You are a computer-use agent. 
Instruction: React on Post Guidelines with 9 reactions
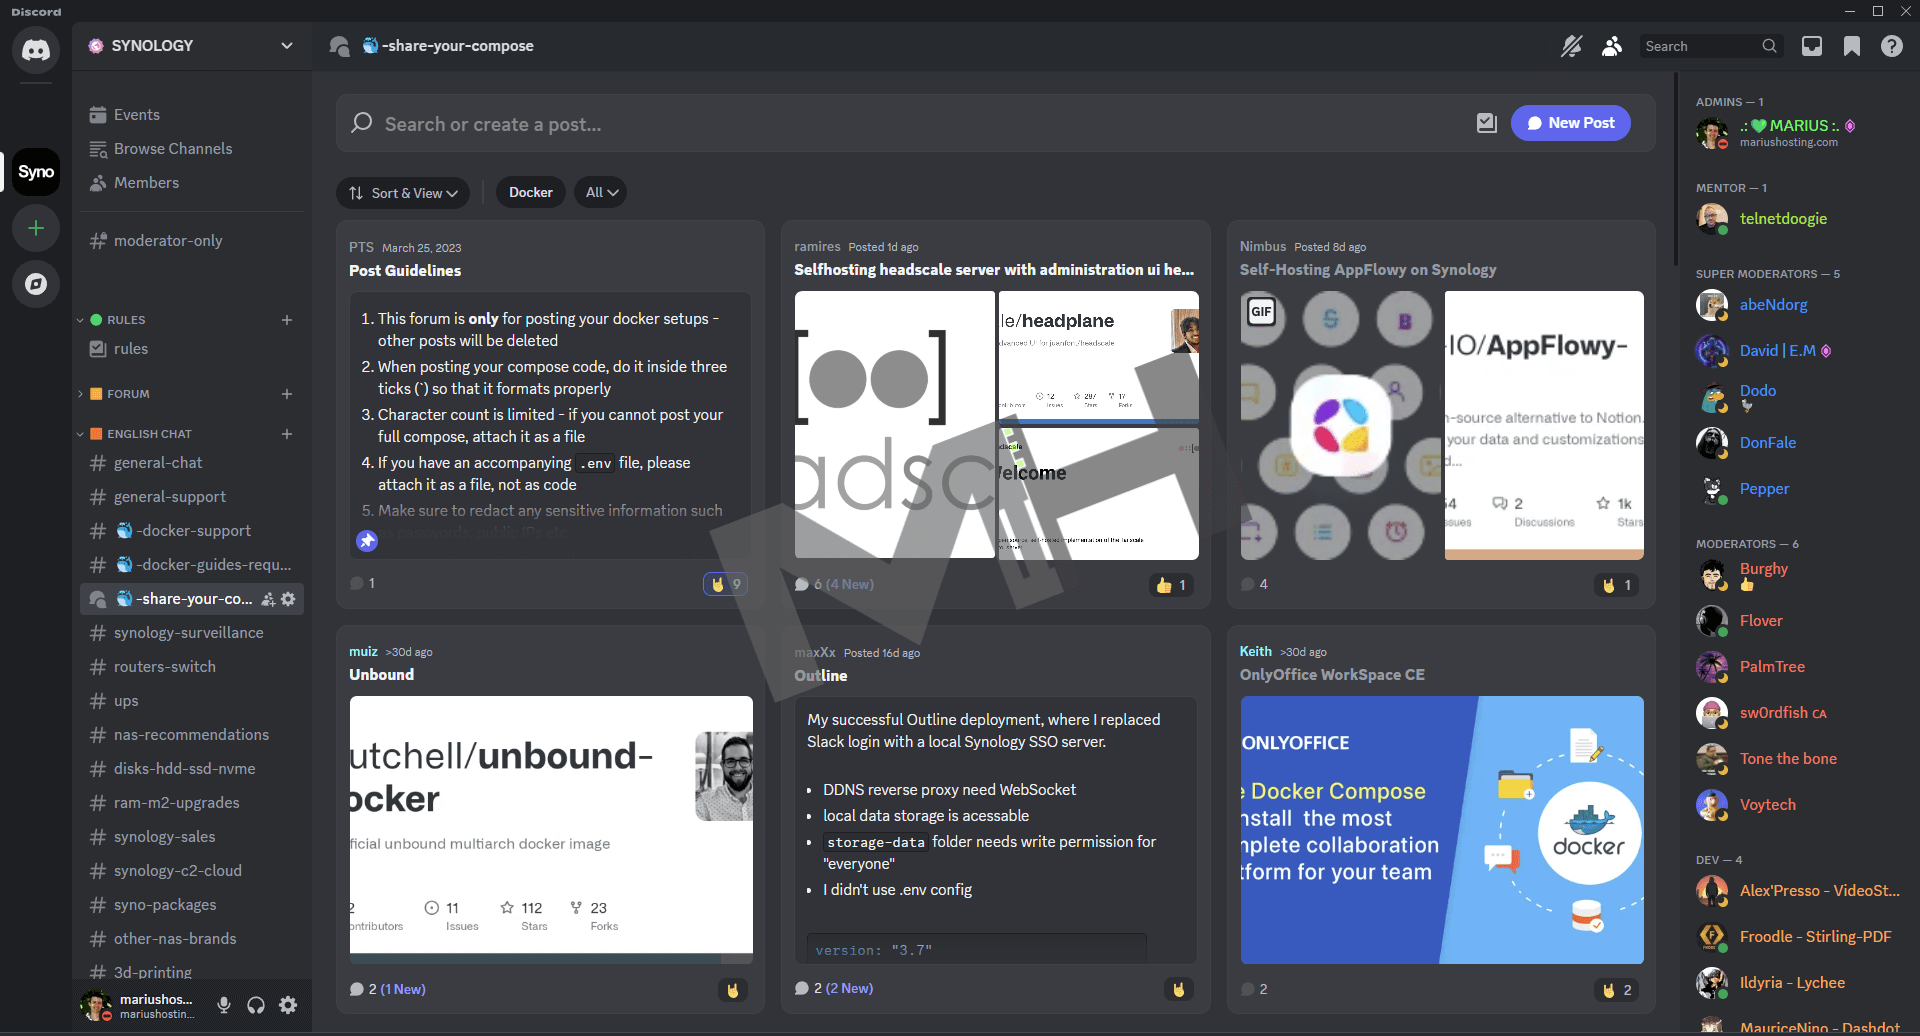pos(726,584)
